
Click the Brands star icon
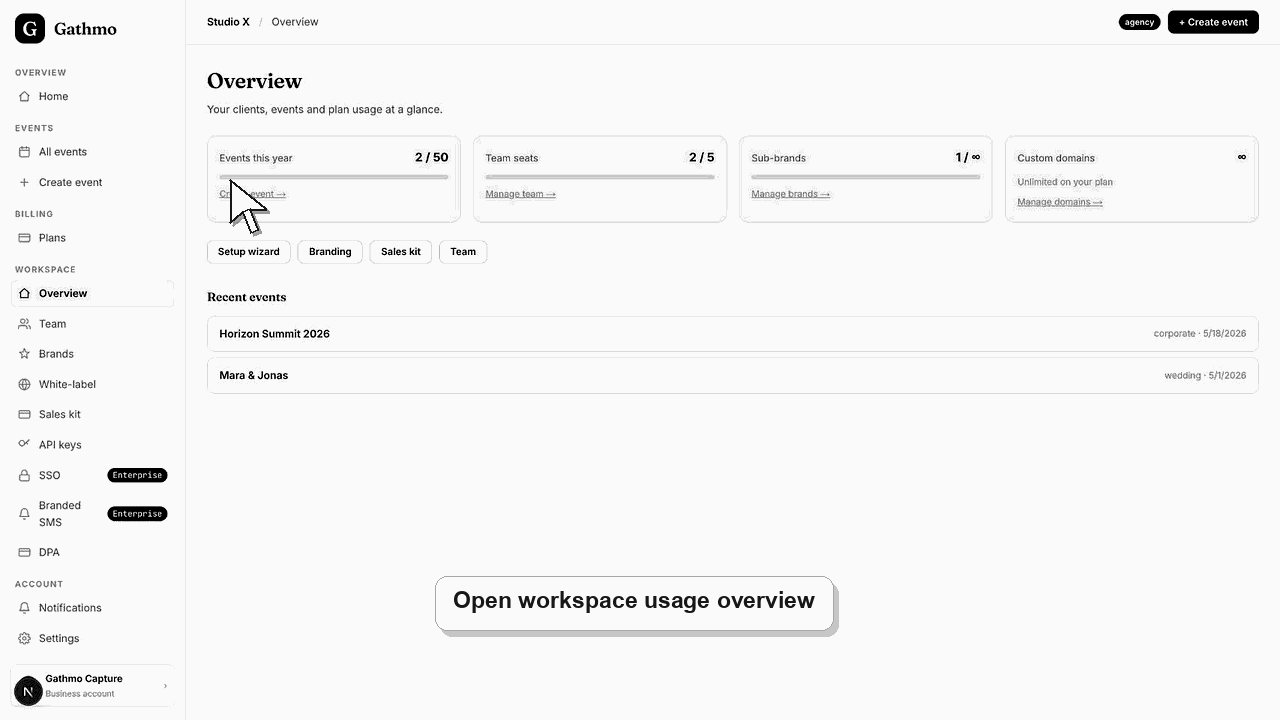pyautogui.click(x=24, y=354)
